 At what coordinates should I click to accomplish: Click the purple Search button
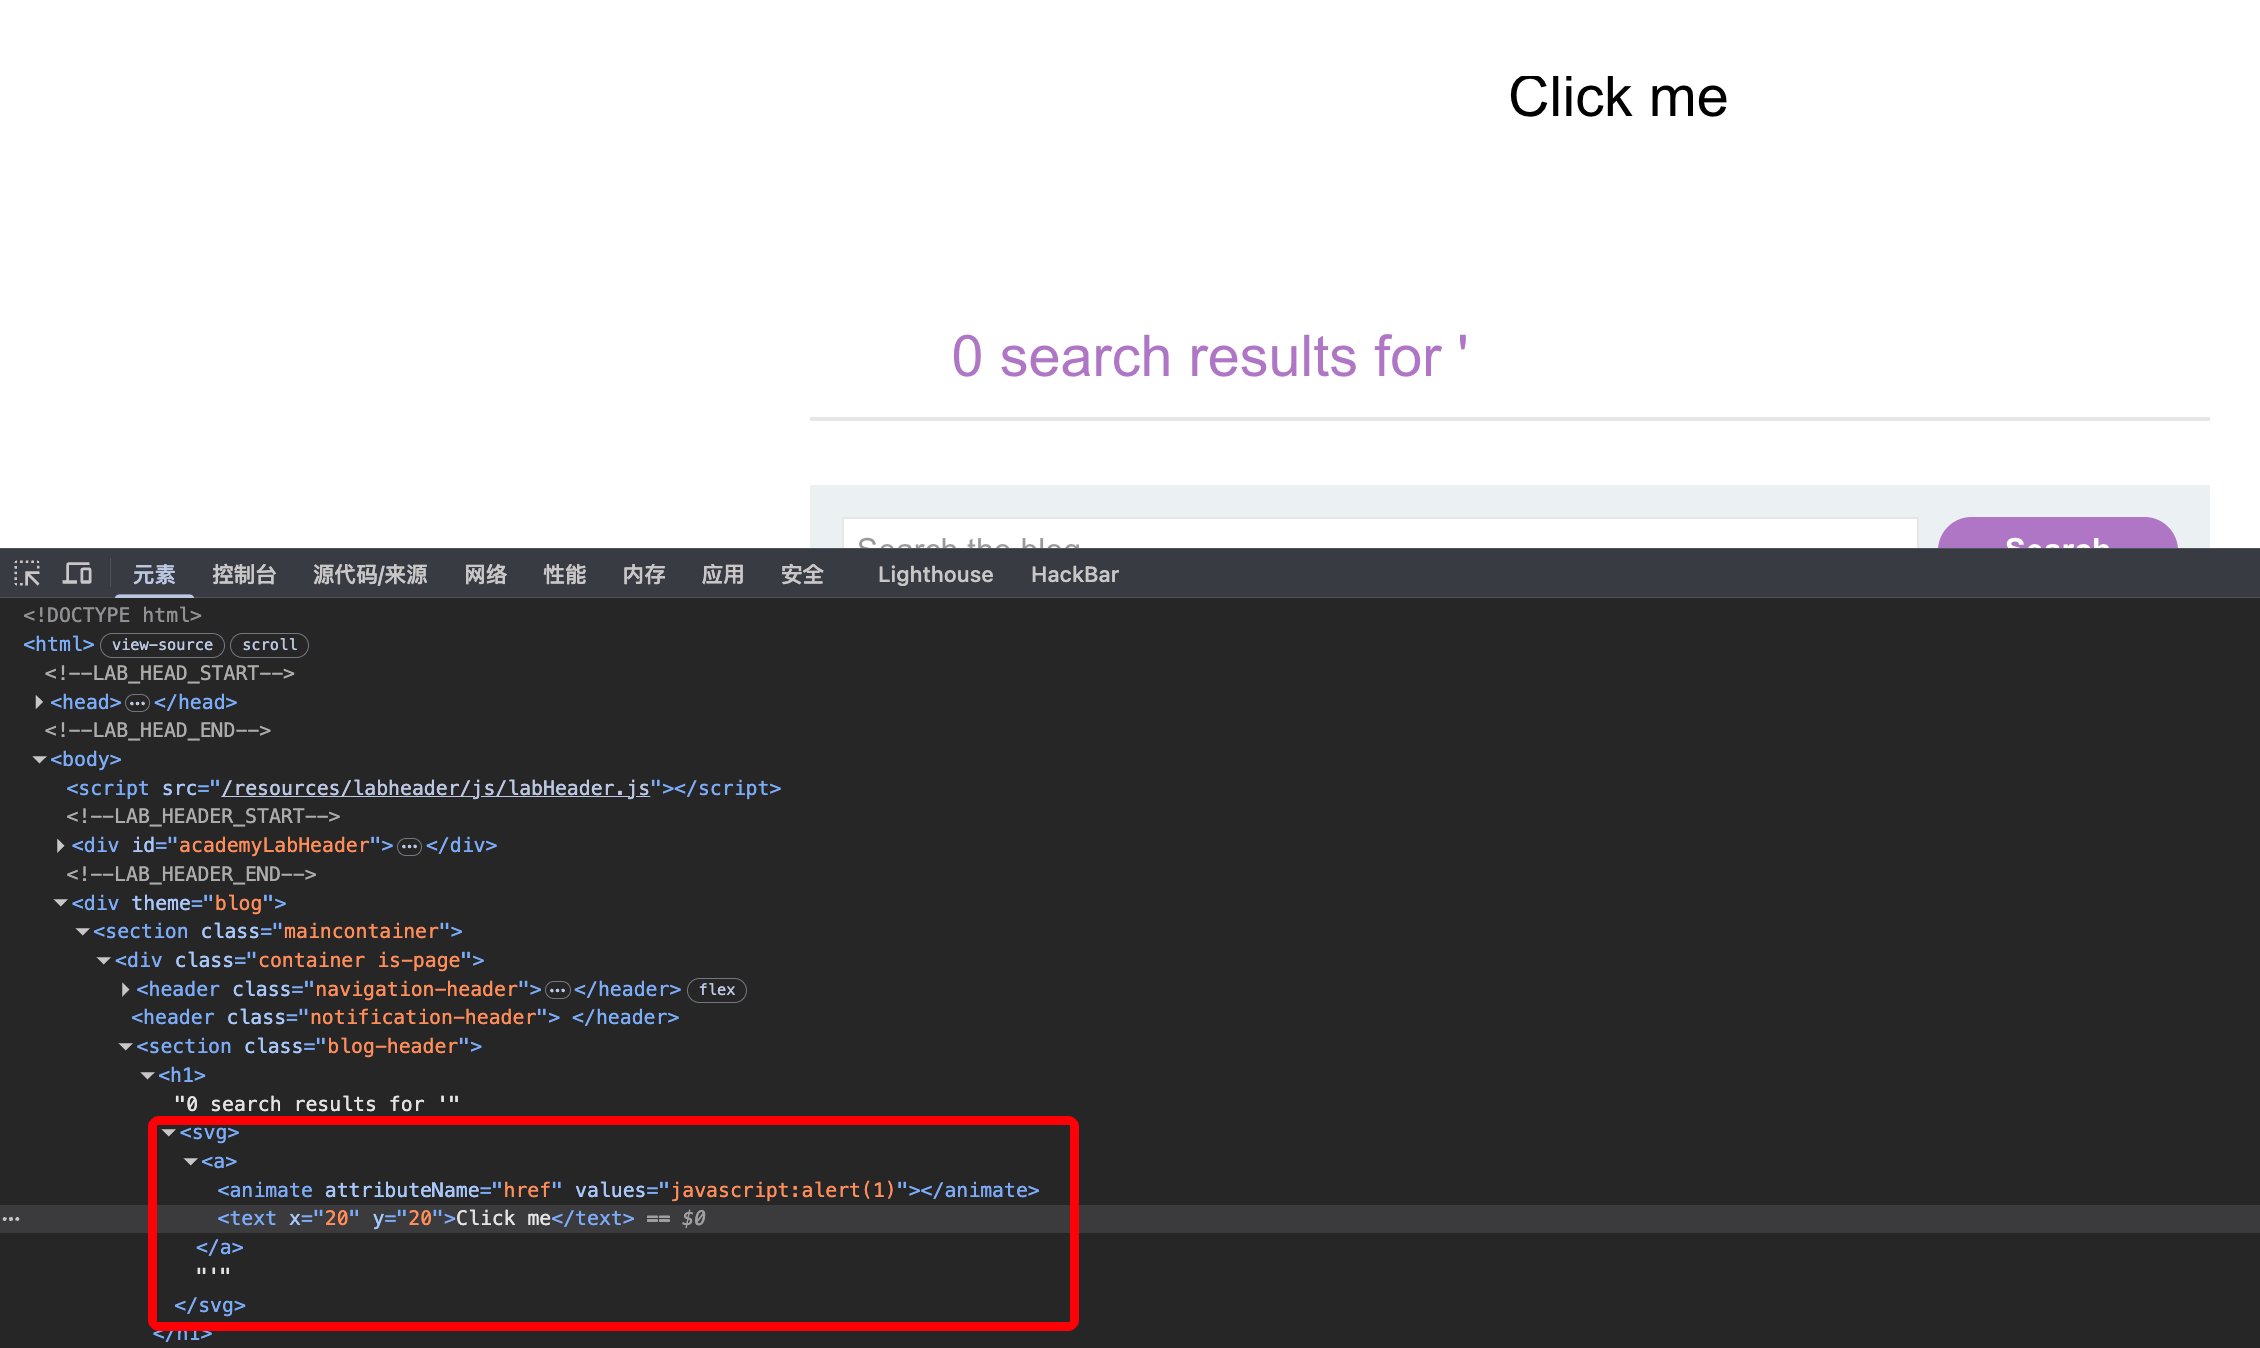(x=2057, y=535)
